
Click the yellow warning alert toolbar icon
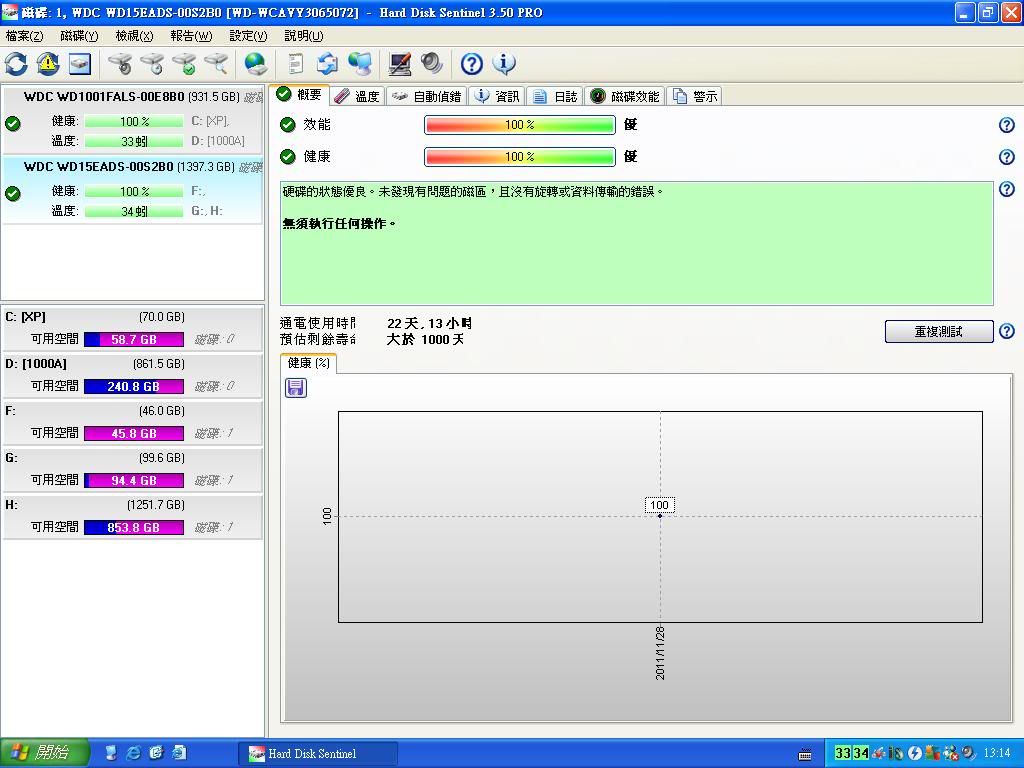click(48, 64)
